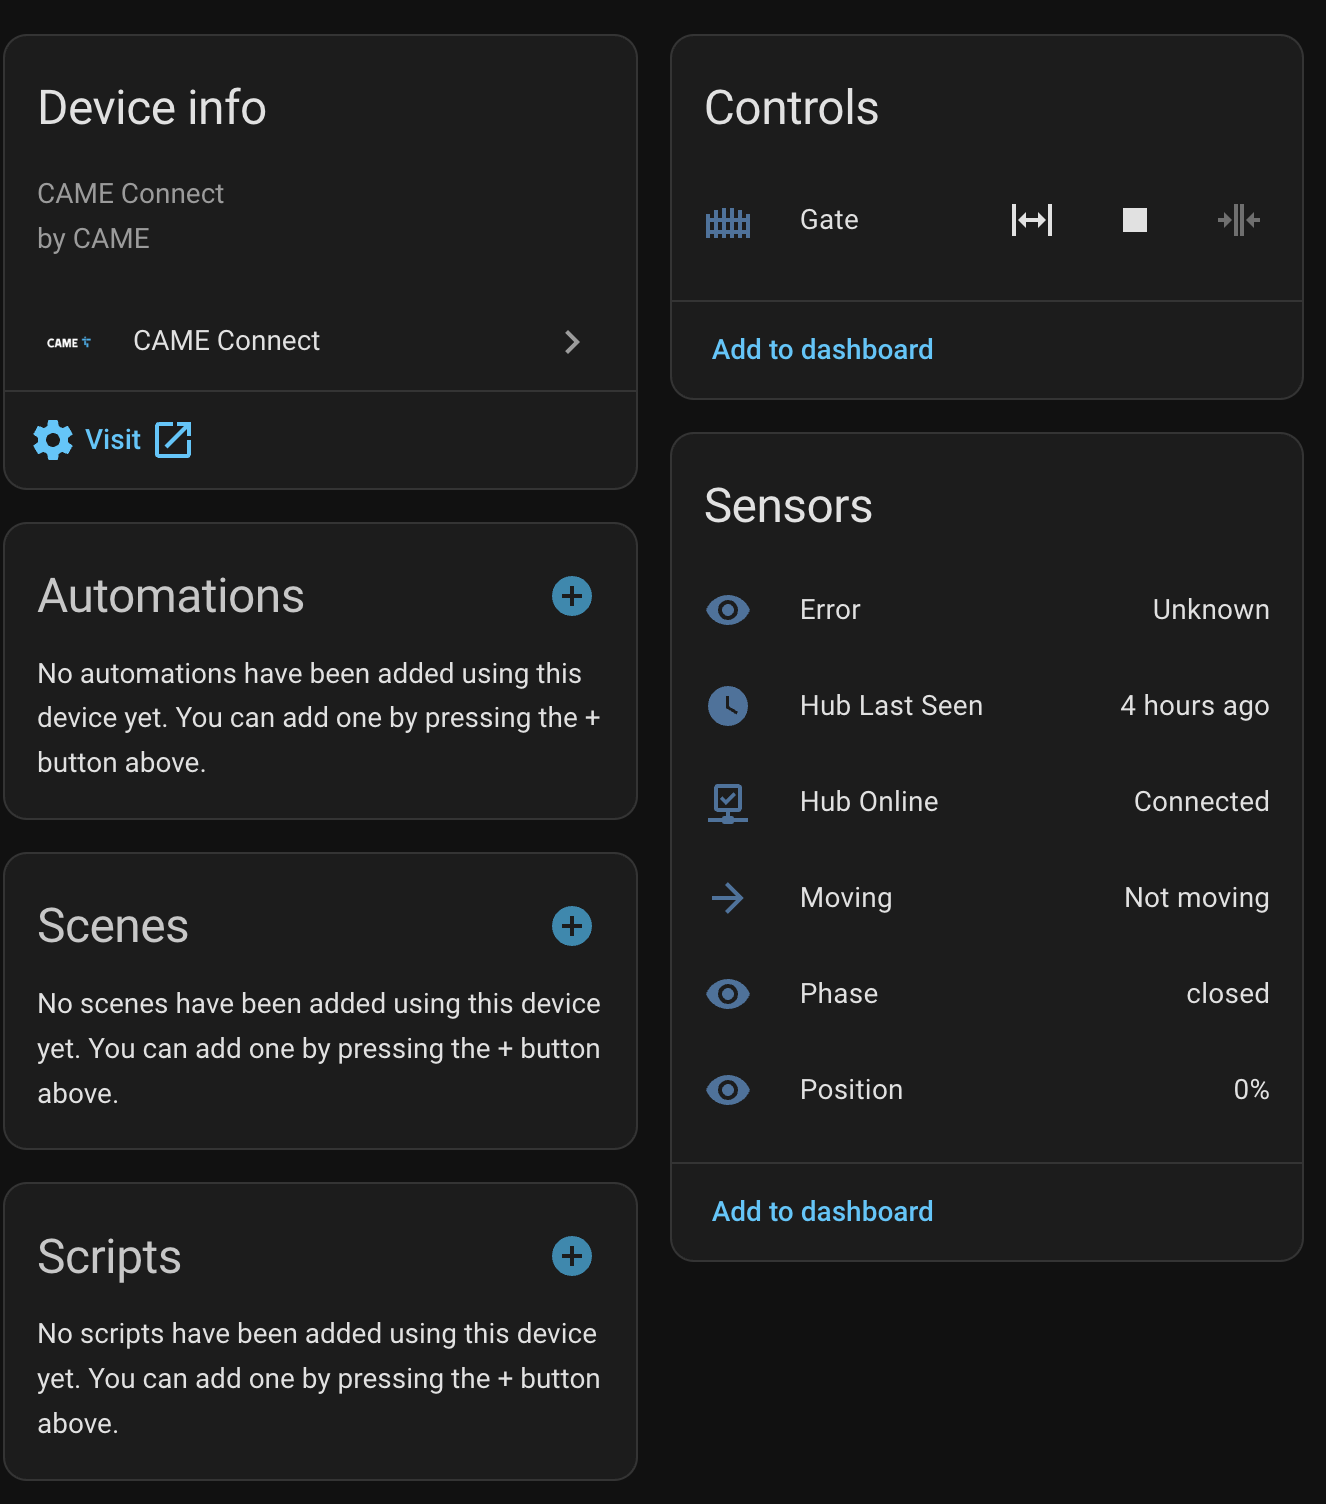1326x1504 pixels.
Task: Click the Visit link
Action: (113, 440)
